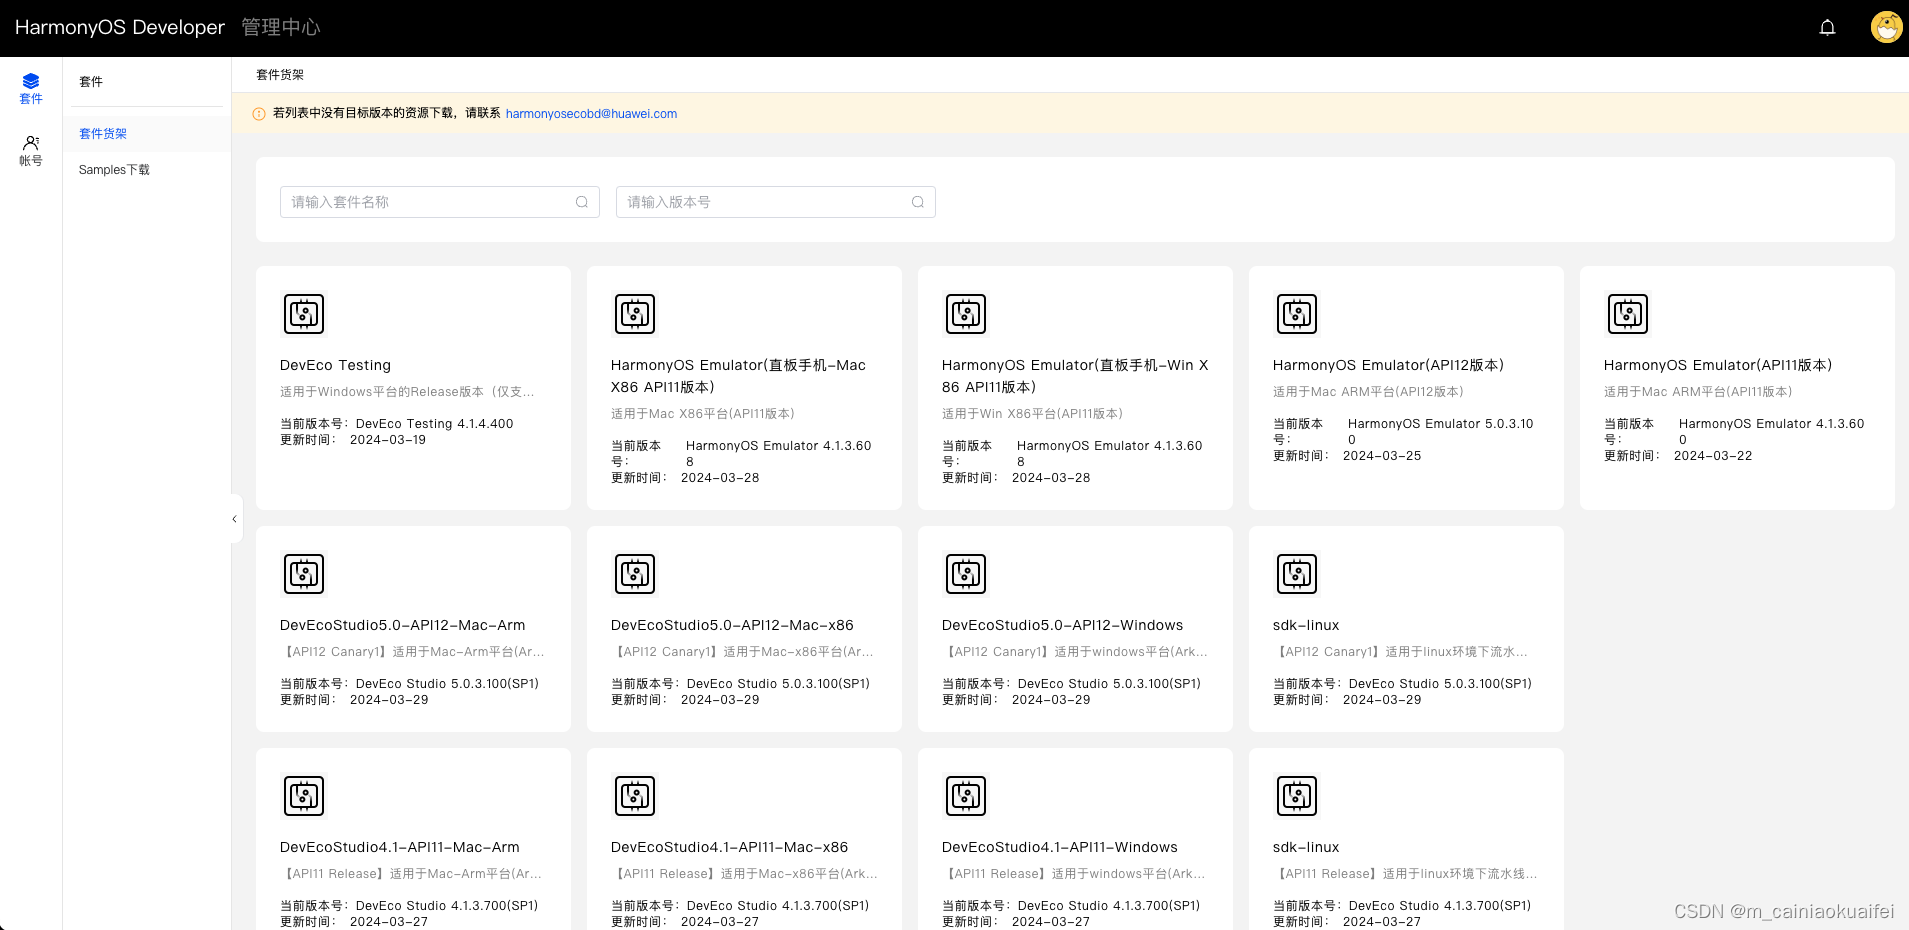Image resolution: width=1909 pixels, height=930 pixels.
Task: Collapse the sidebar with the arrow handle
Action: (x=236, y=519)
